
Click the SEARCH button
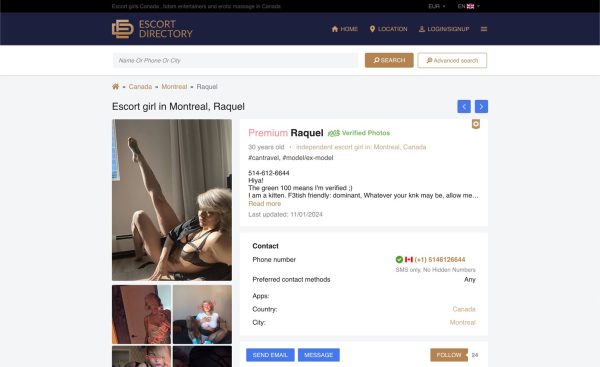click(x=389, y=60)
